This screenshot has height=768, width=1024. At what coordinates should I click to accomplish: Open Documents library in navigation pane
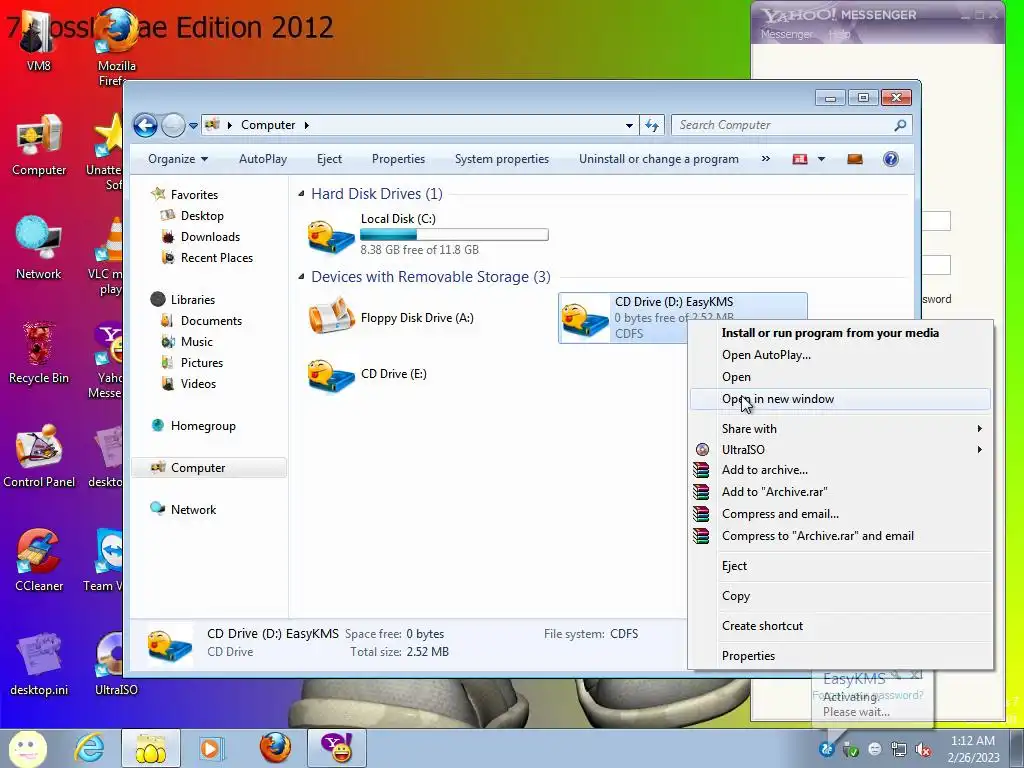211,321
